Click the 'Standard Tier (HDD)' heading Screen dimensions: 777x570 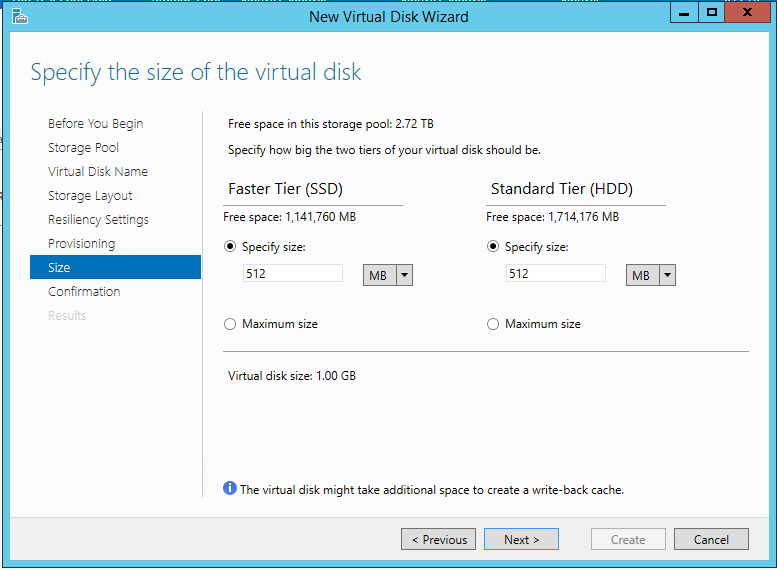(562, 189)
